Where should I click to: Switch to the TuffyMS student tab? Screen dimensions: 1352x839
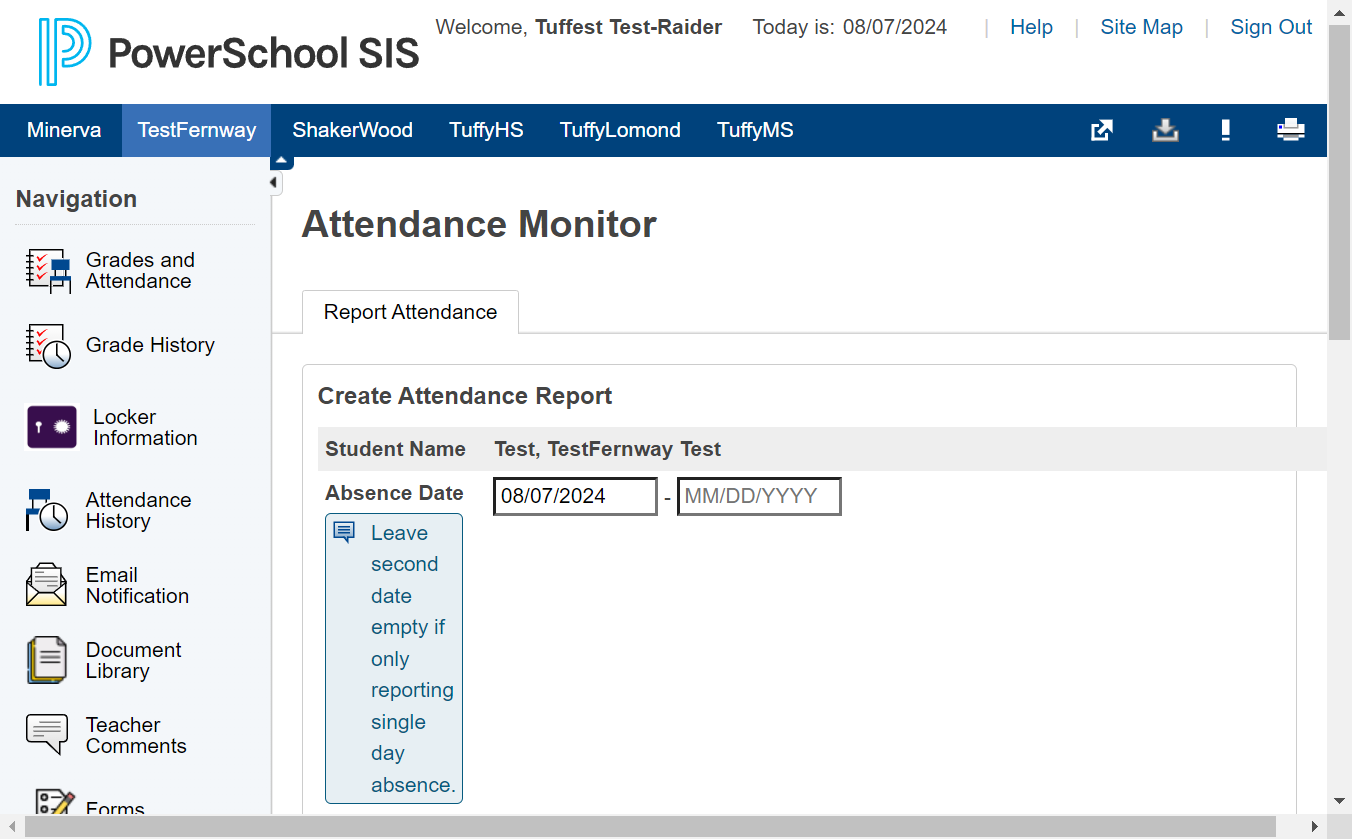pyautogui.click(x=755, y=130)
